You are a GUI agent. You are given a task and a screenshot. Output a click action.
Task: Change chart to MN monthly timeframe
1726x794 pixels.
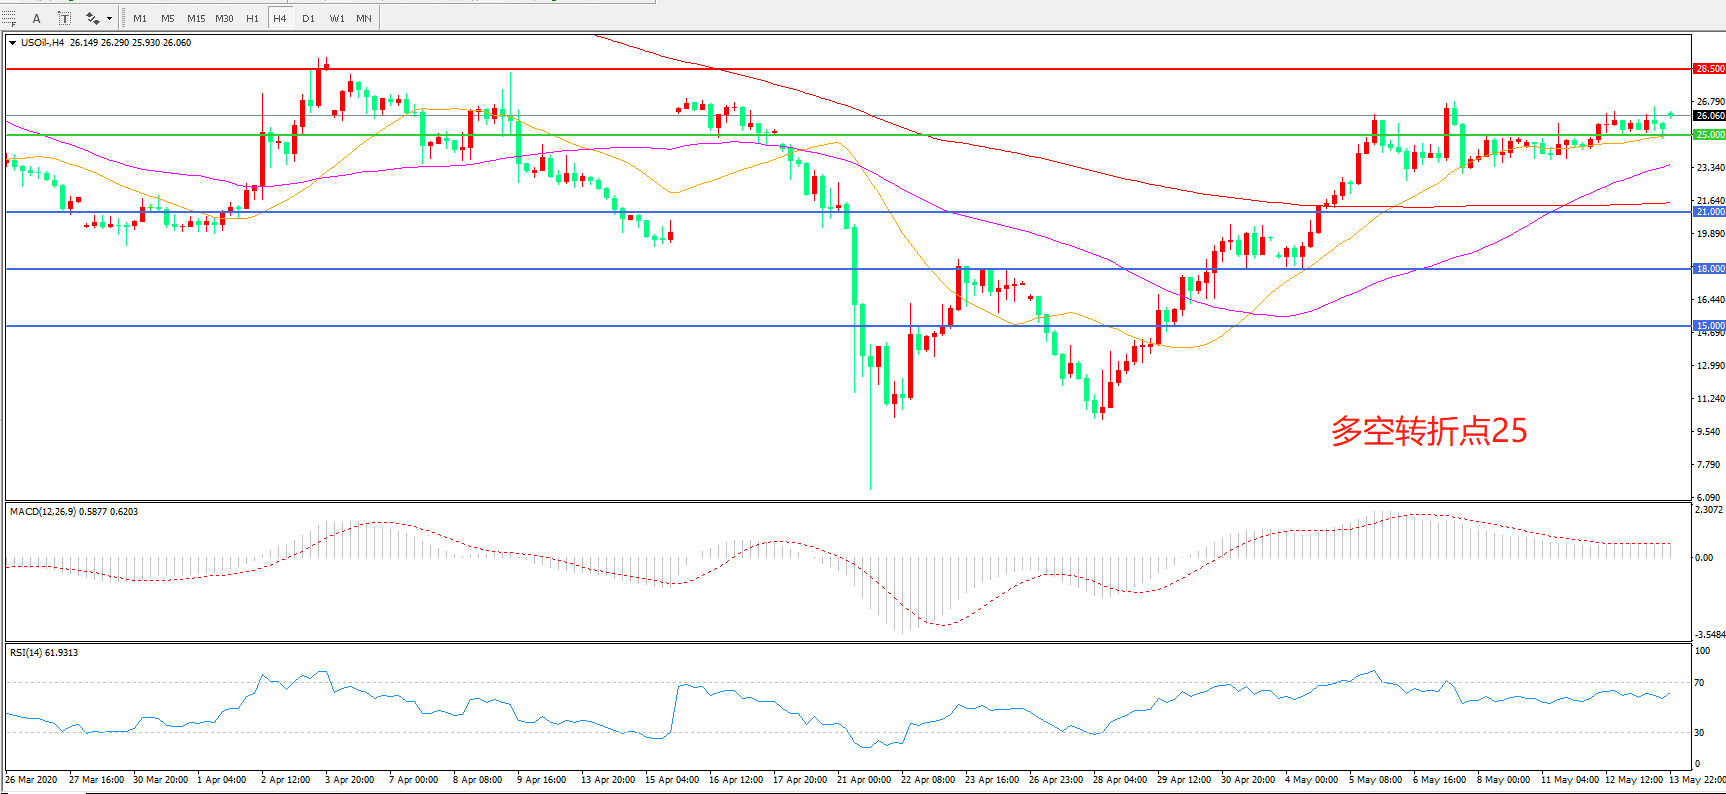click(364, 18)
